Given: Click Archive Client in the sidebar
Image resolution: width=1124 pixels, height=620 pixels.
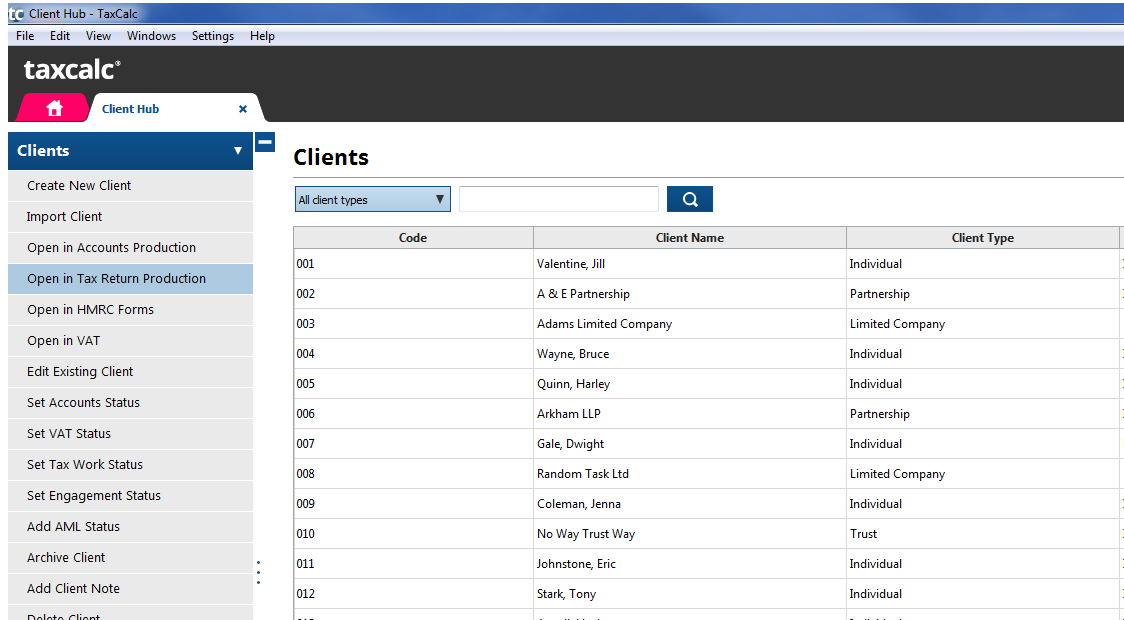Looking at the screenshot, I should click(x=130, y=558).
